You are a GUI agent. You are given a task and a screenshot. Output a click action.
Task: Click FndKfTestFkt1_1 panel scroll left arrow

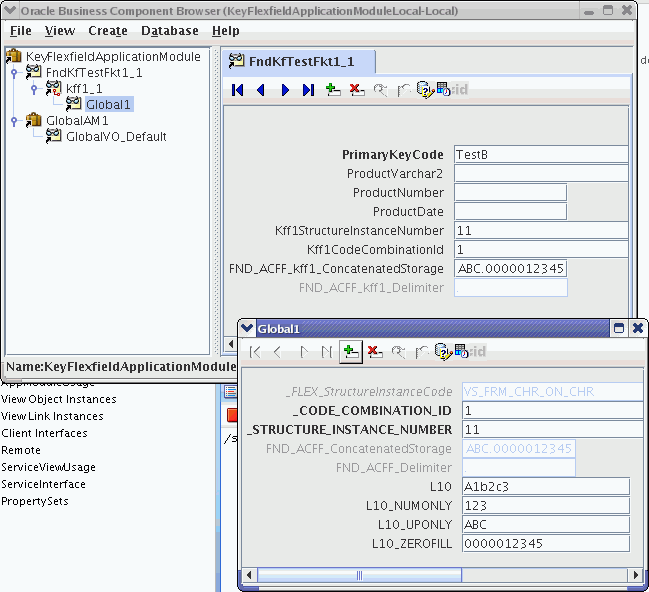[x=231, y=344]
